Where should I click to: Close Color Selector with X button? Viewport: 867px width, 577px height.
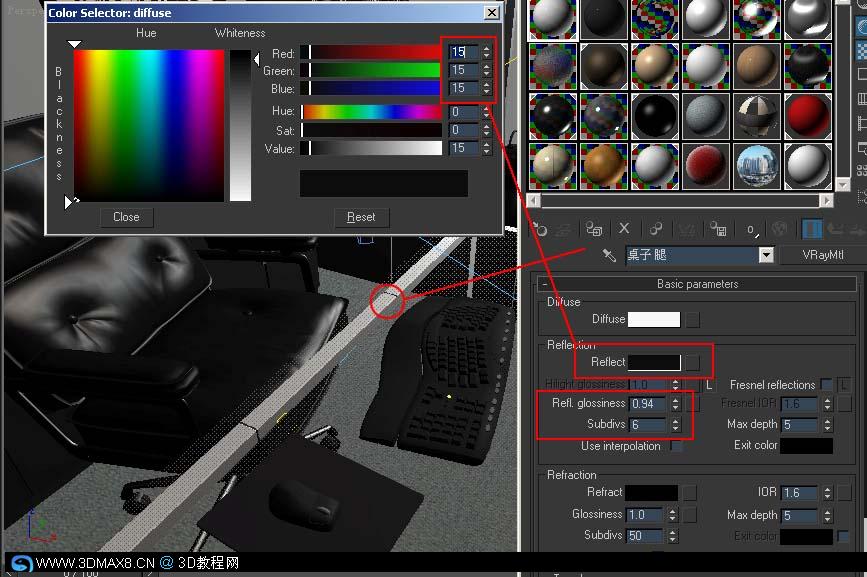coord(492,13)
